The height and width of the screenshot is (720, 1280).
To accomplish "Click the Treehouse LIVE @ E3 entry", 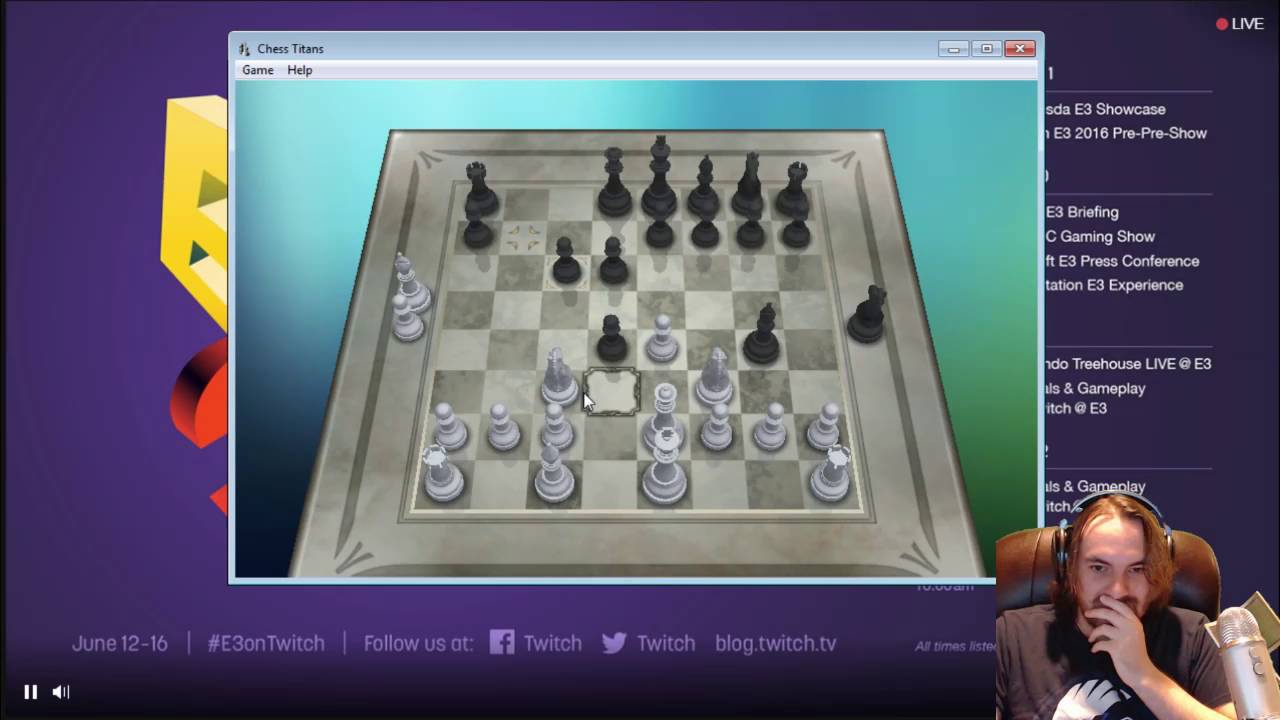I will pos(1128,364).
